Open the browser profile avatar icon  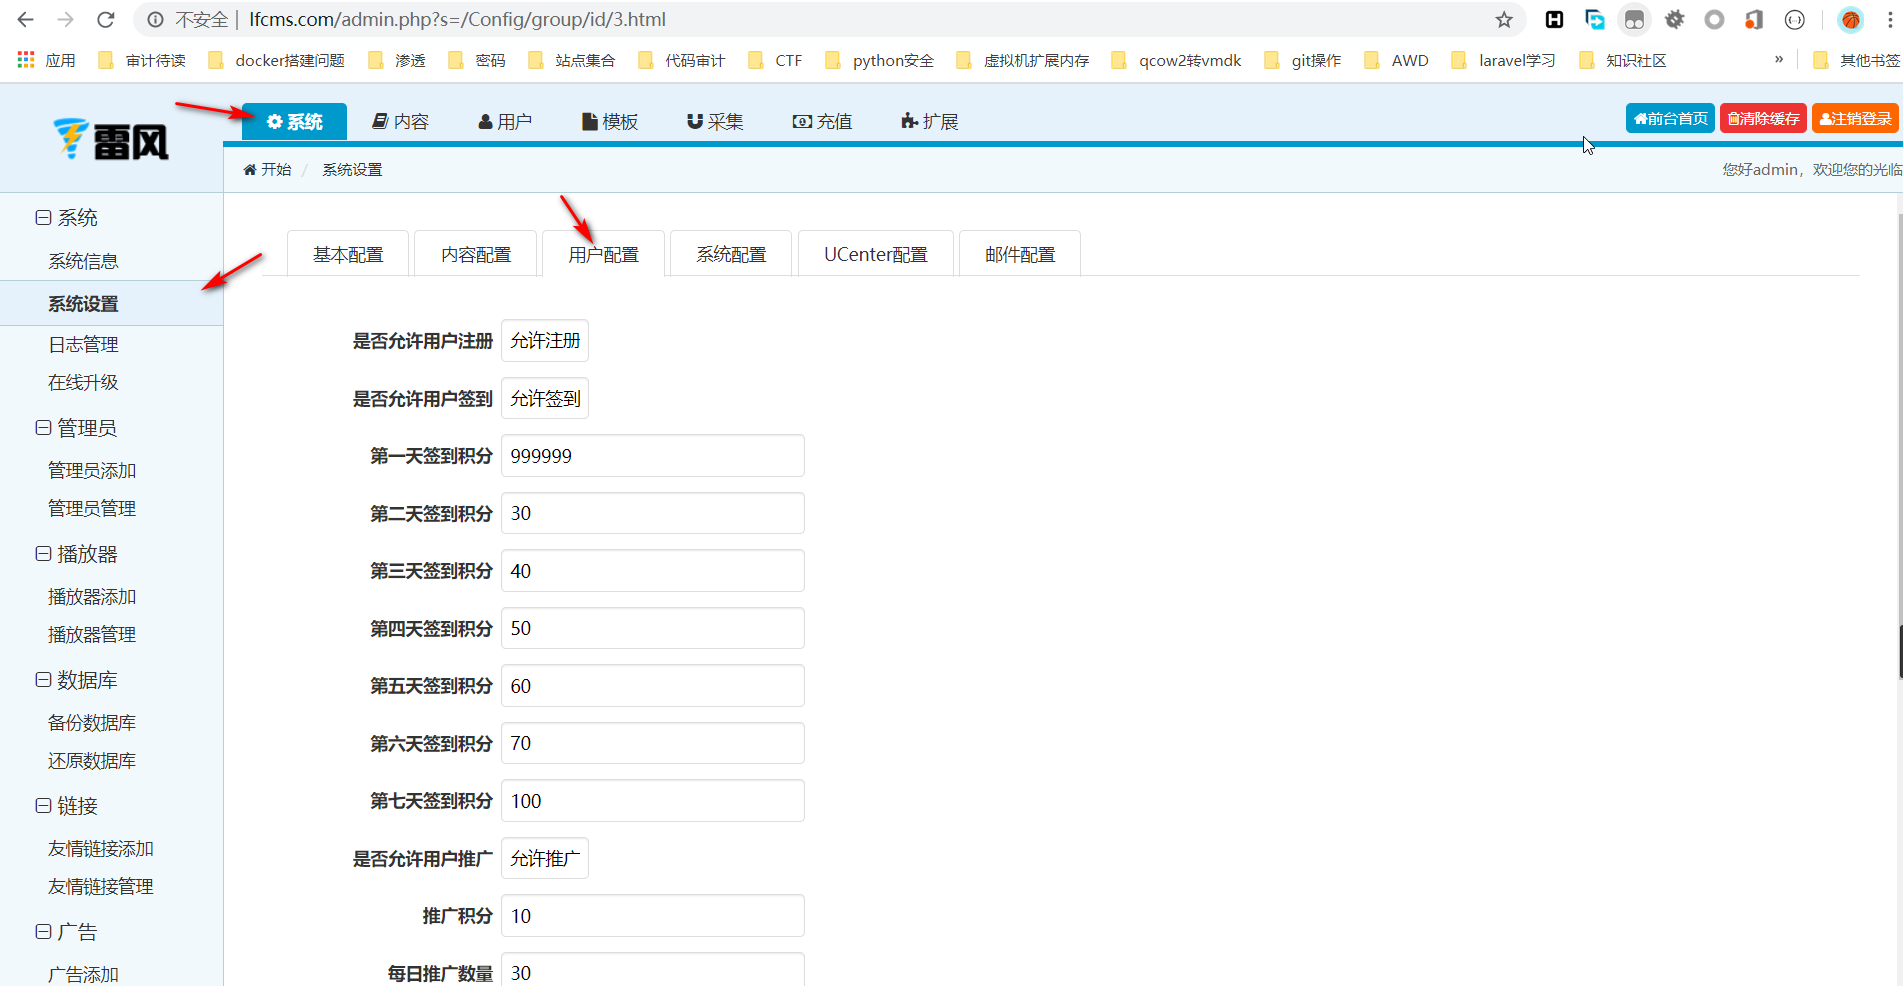1850,20
